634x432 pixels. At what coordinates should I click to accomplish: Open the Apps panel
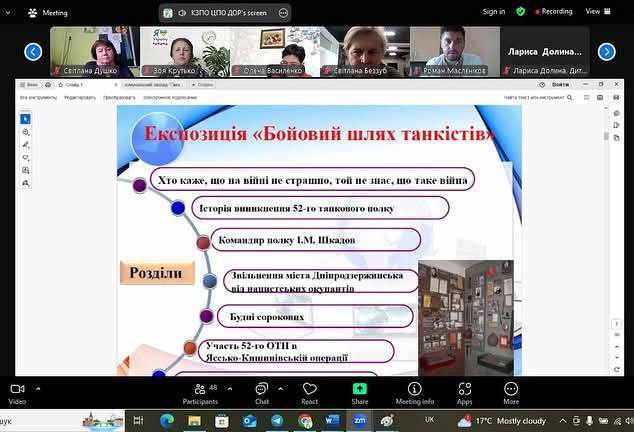[465, 392]
